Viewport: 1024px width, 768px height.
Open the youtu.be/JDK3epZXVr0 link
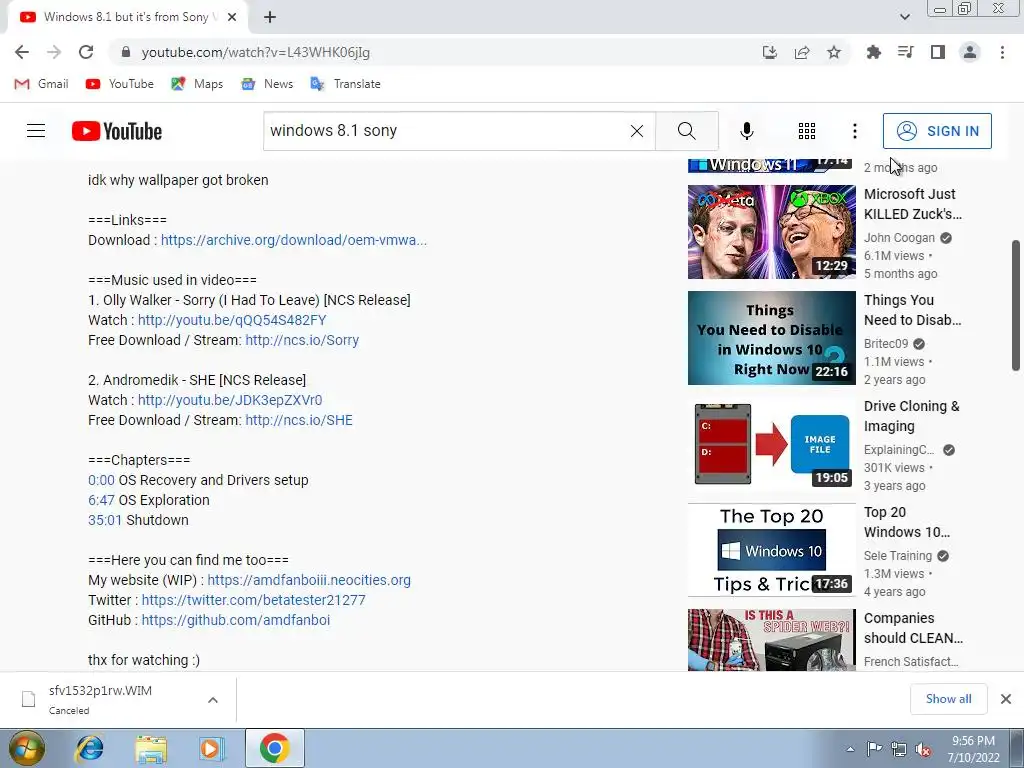(x=230, y=400)
